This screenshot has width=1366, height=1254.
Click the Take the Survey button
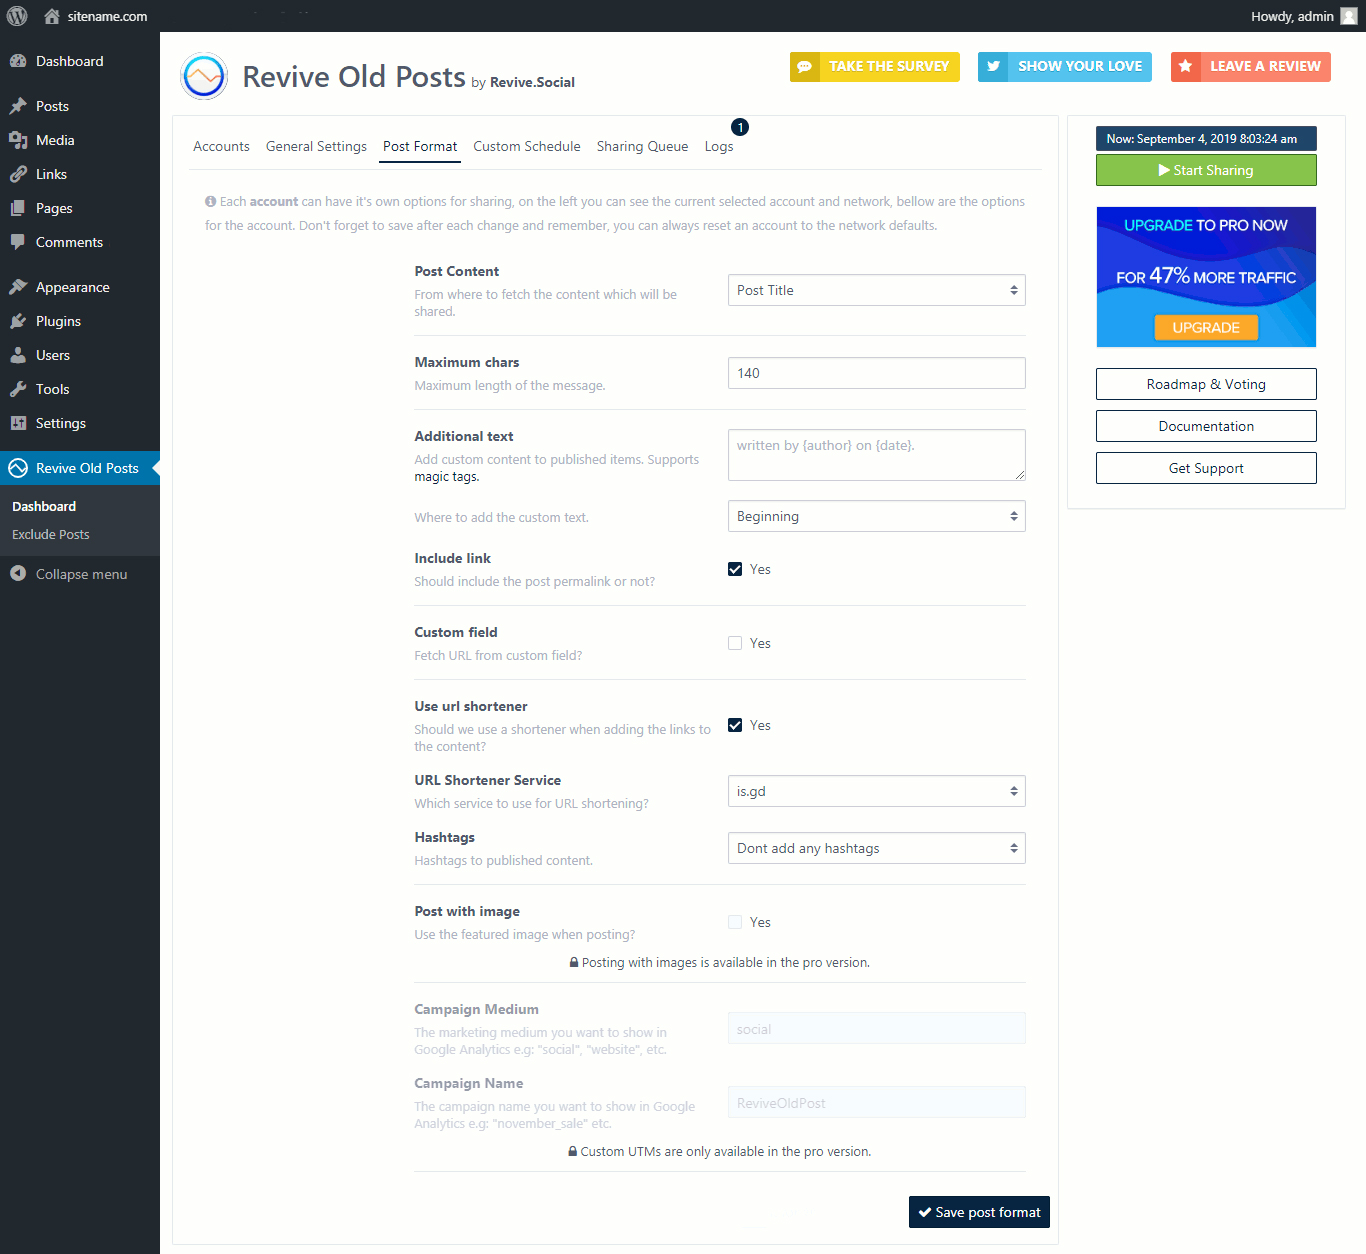click(x=875, y=67)
